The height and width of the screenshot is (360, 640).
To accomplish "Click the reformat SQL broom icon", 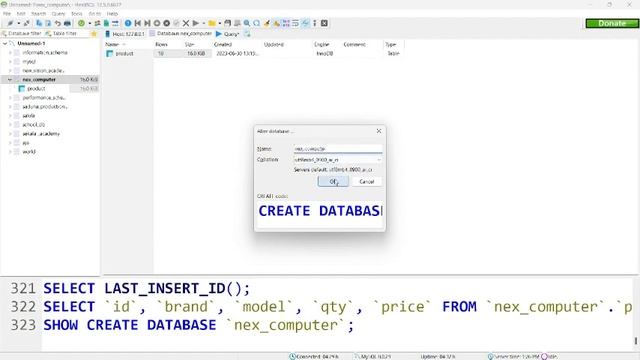I will (267, 23).
